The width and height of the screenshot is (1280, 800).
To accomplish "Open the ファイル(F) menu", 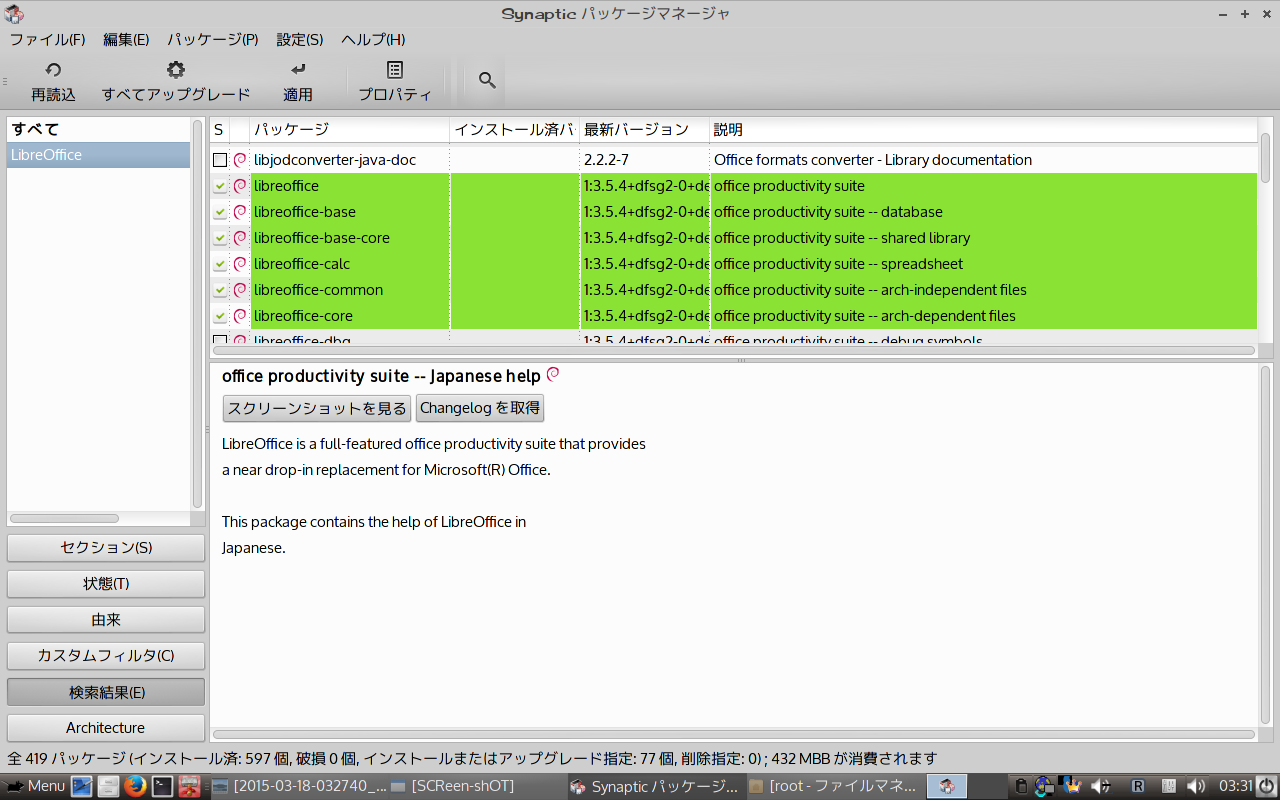I will point(48,40).
